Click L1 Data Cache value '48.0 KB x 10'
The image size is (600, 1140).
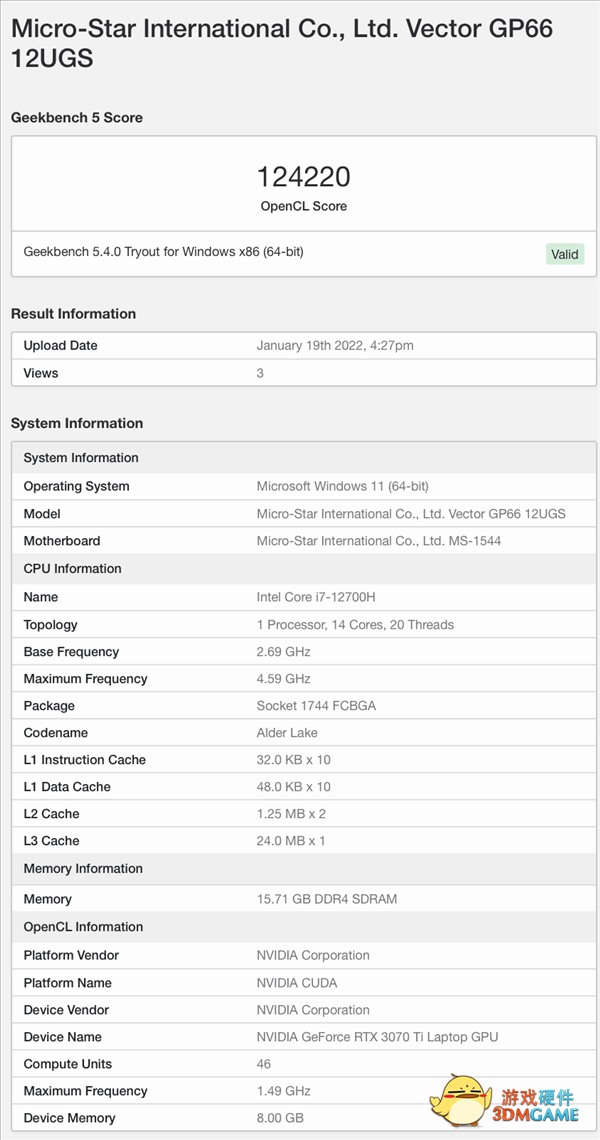tap(294, 787)
